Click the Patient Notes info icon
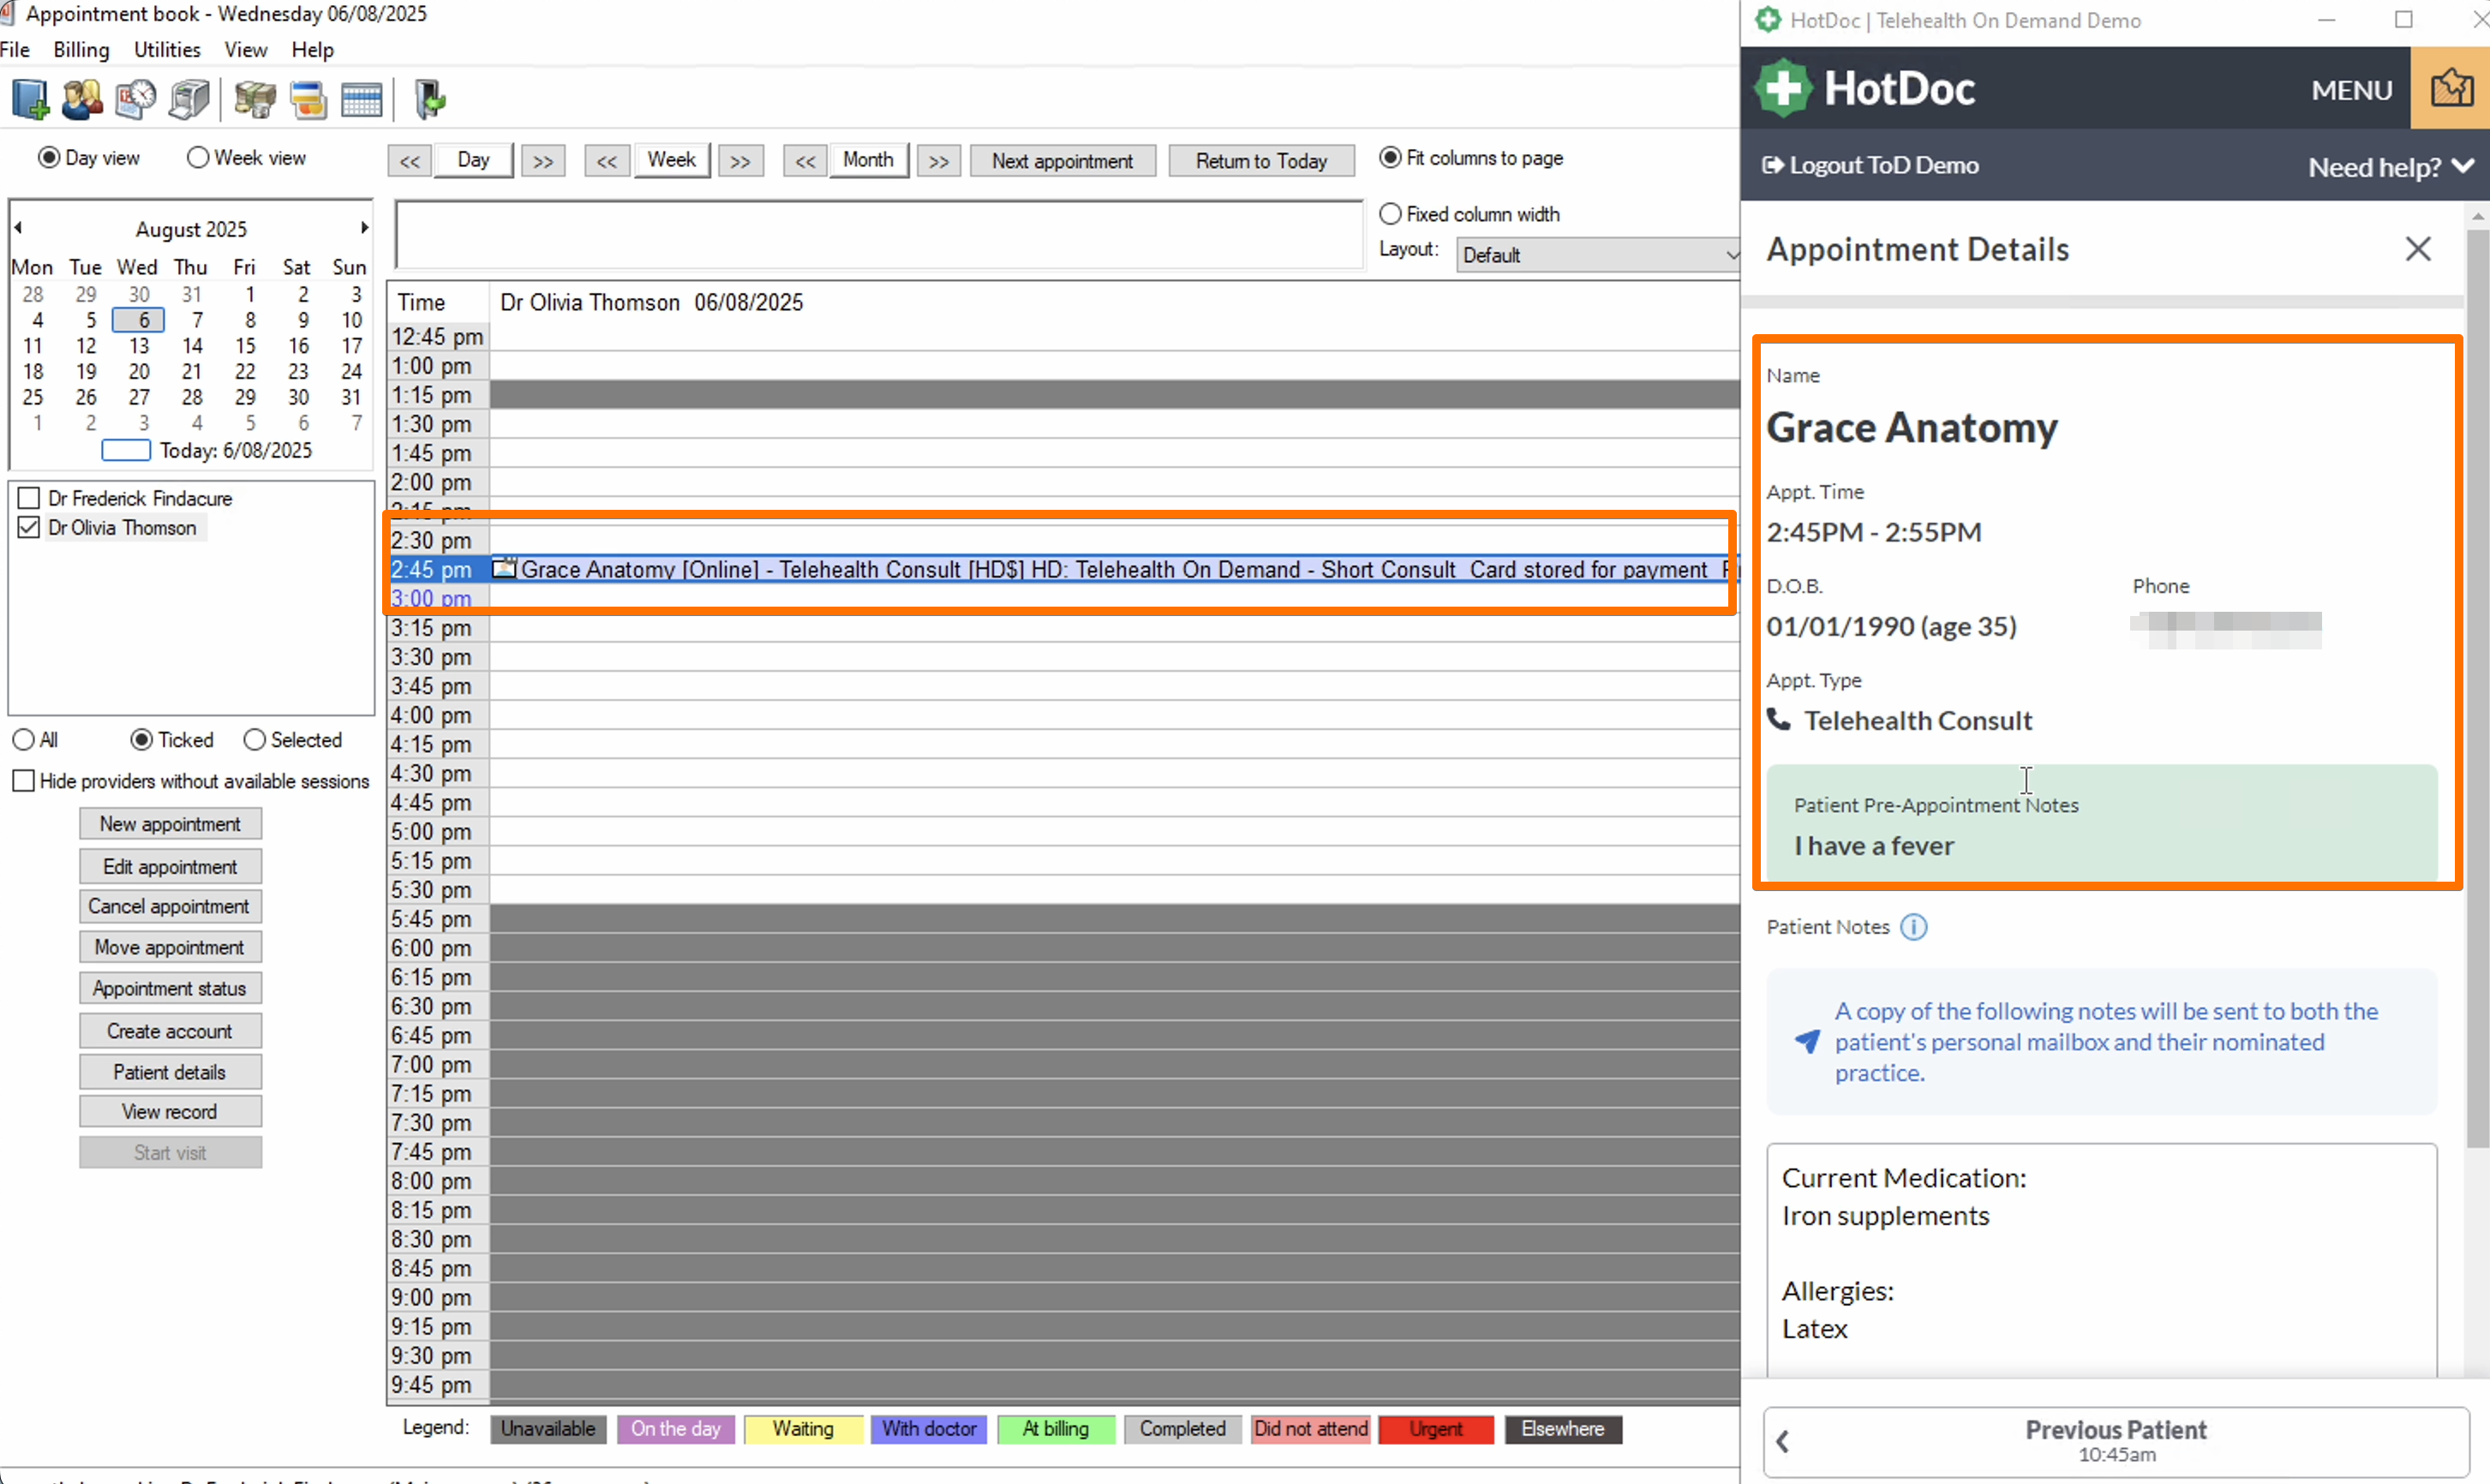Screen dimensions: 2490x1484 (x=1914, y=927)
